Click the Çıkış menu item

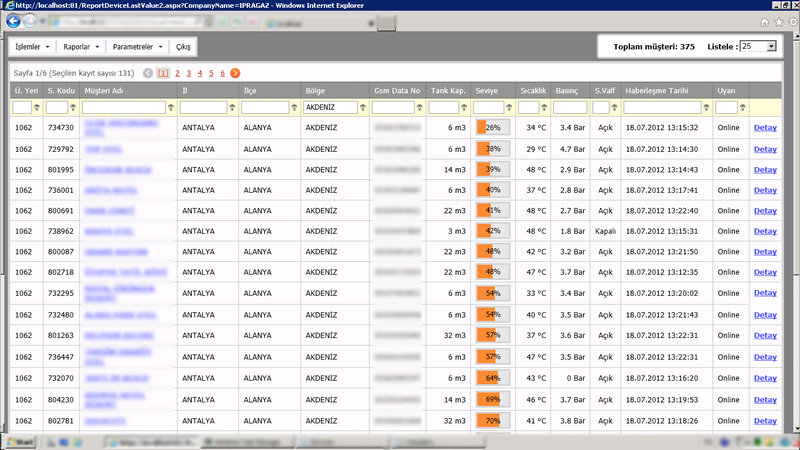pos(184,46)
